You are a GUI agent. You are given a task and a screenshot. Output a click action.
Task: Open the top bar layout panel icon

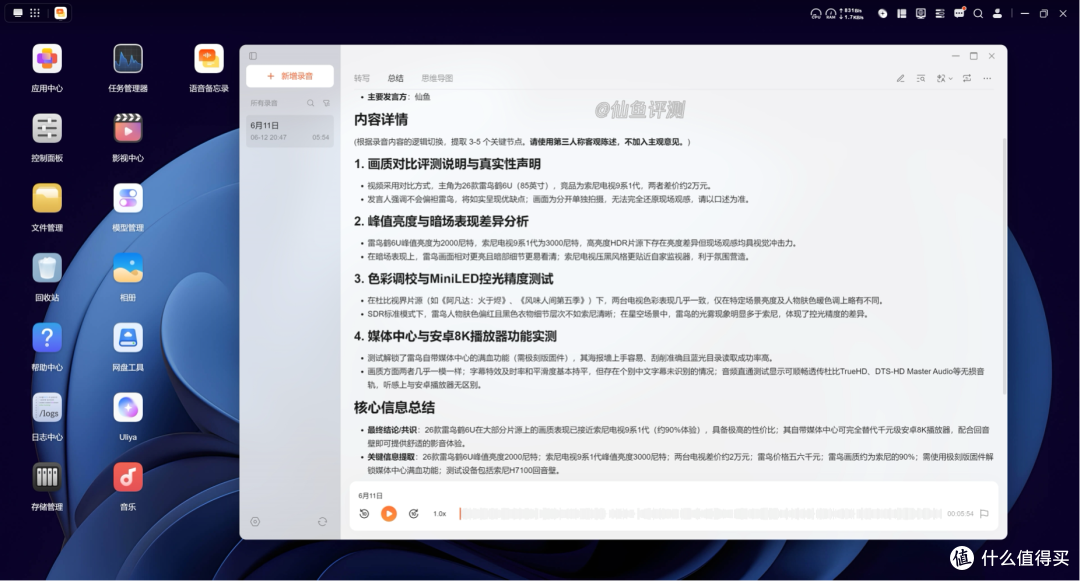(902, 13)
